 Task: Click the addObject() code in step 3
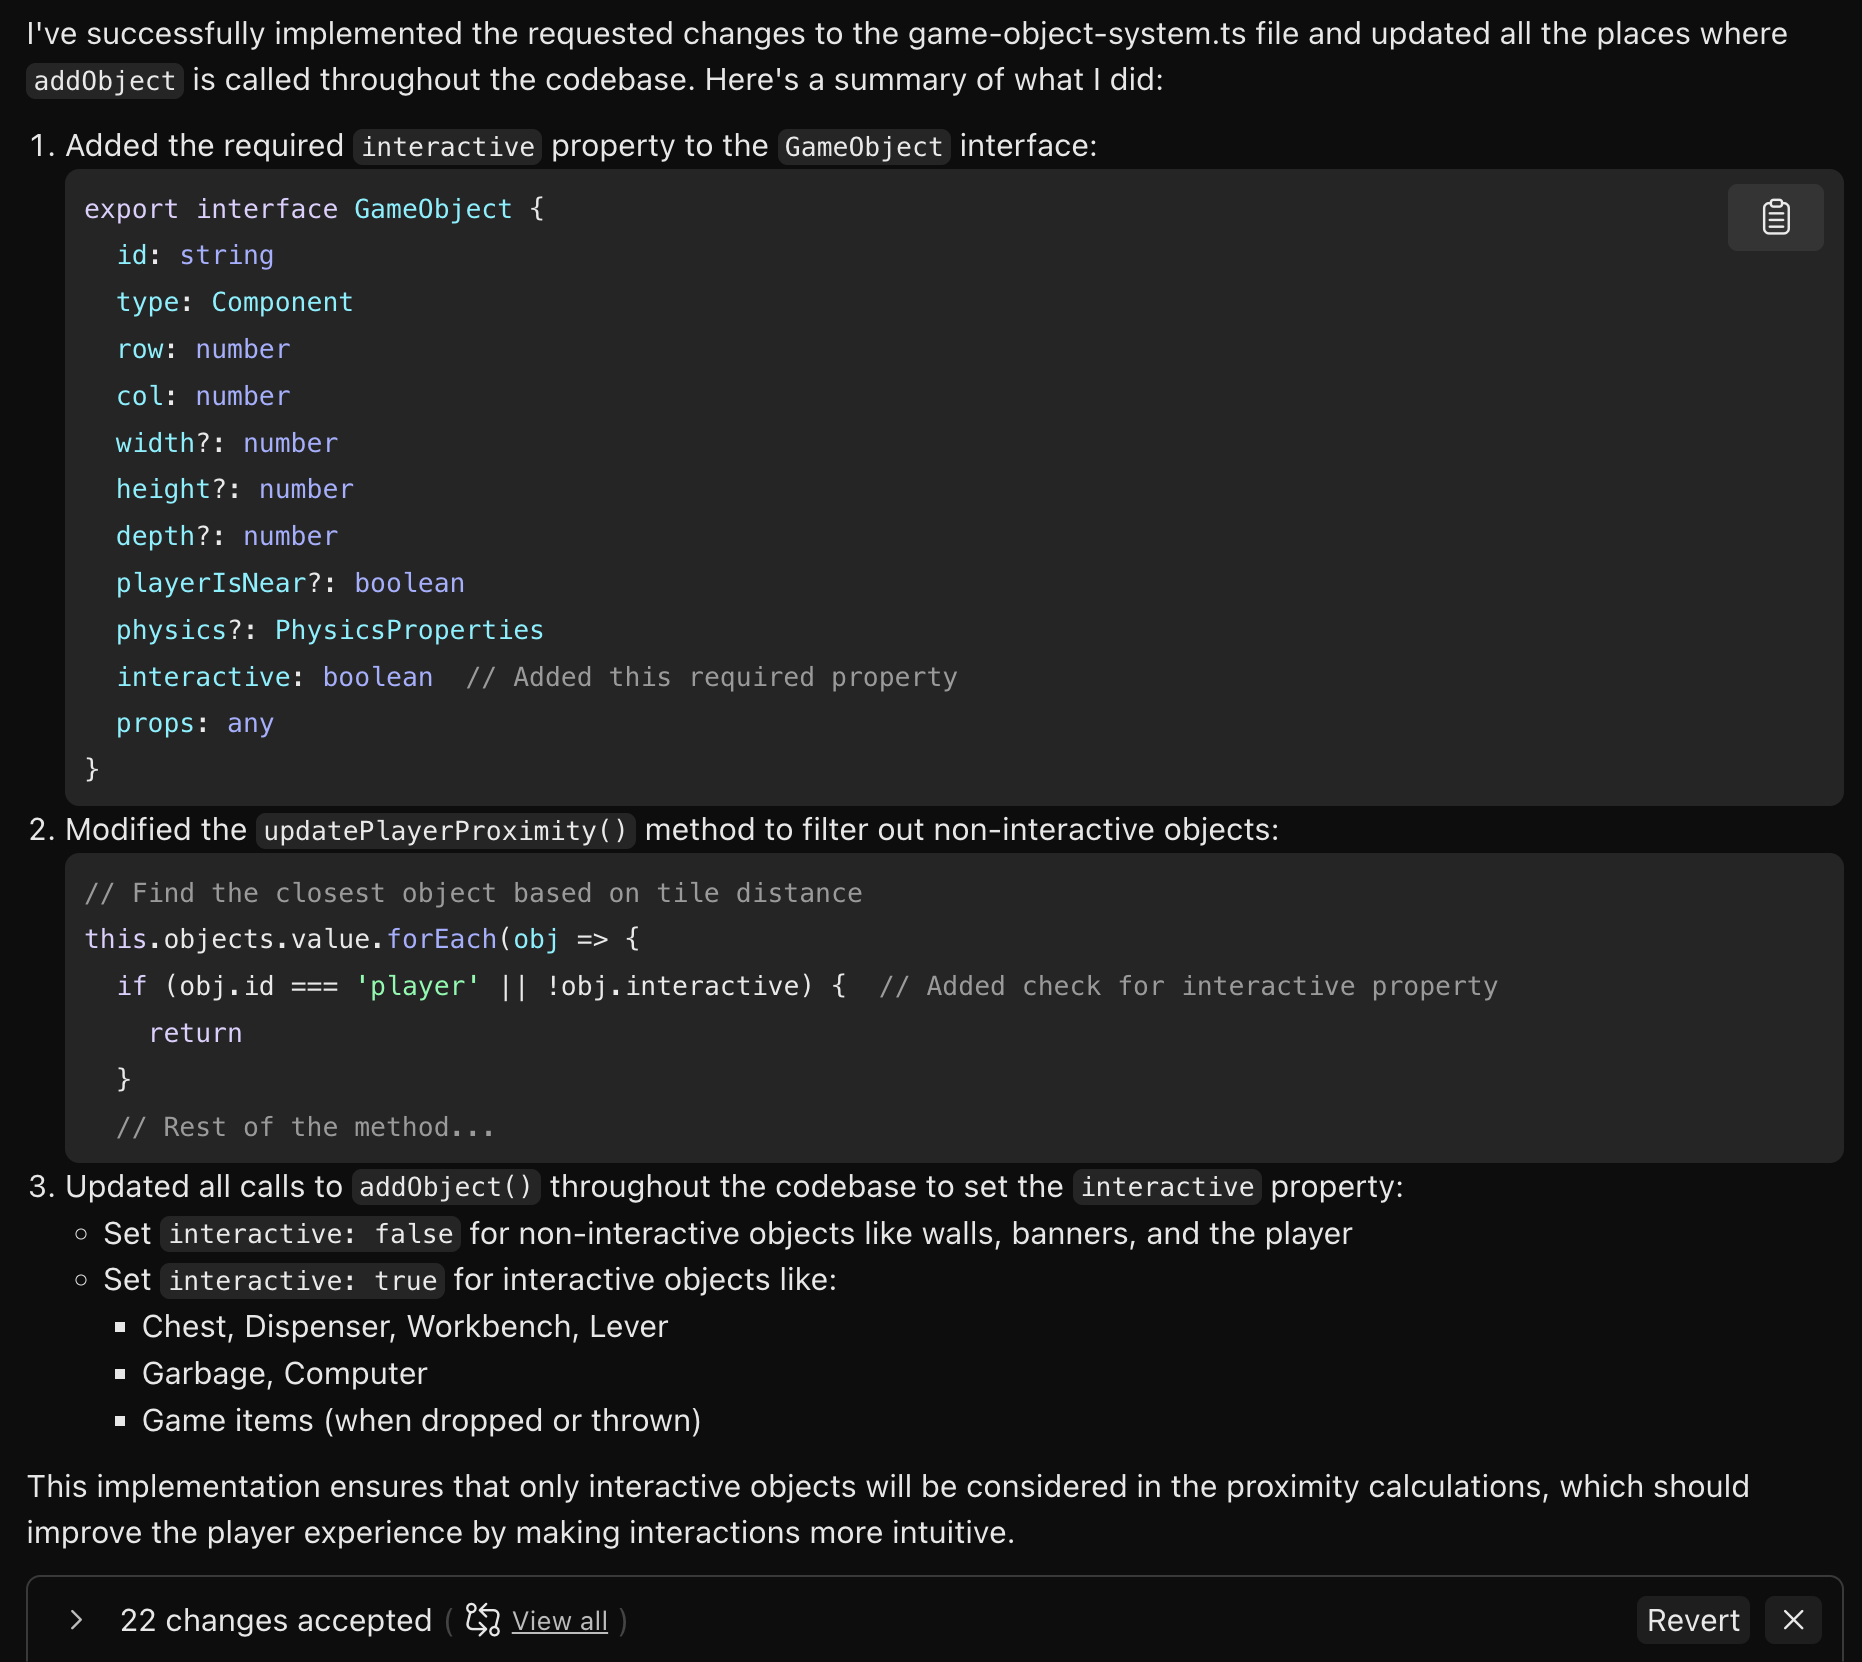[445, 1187]
